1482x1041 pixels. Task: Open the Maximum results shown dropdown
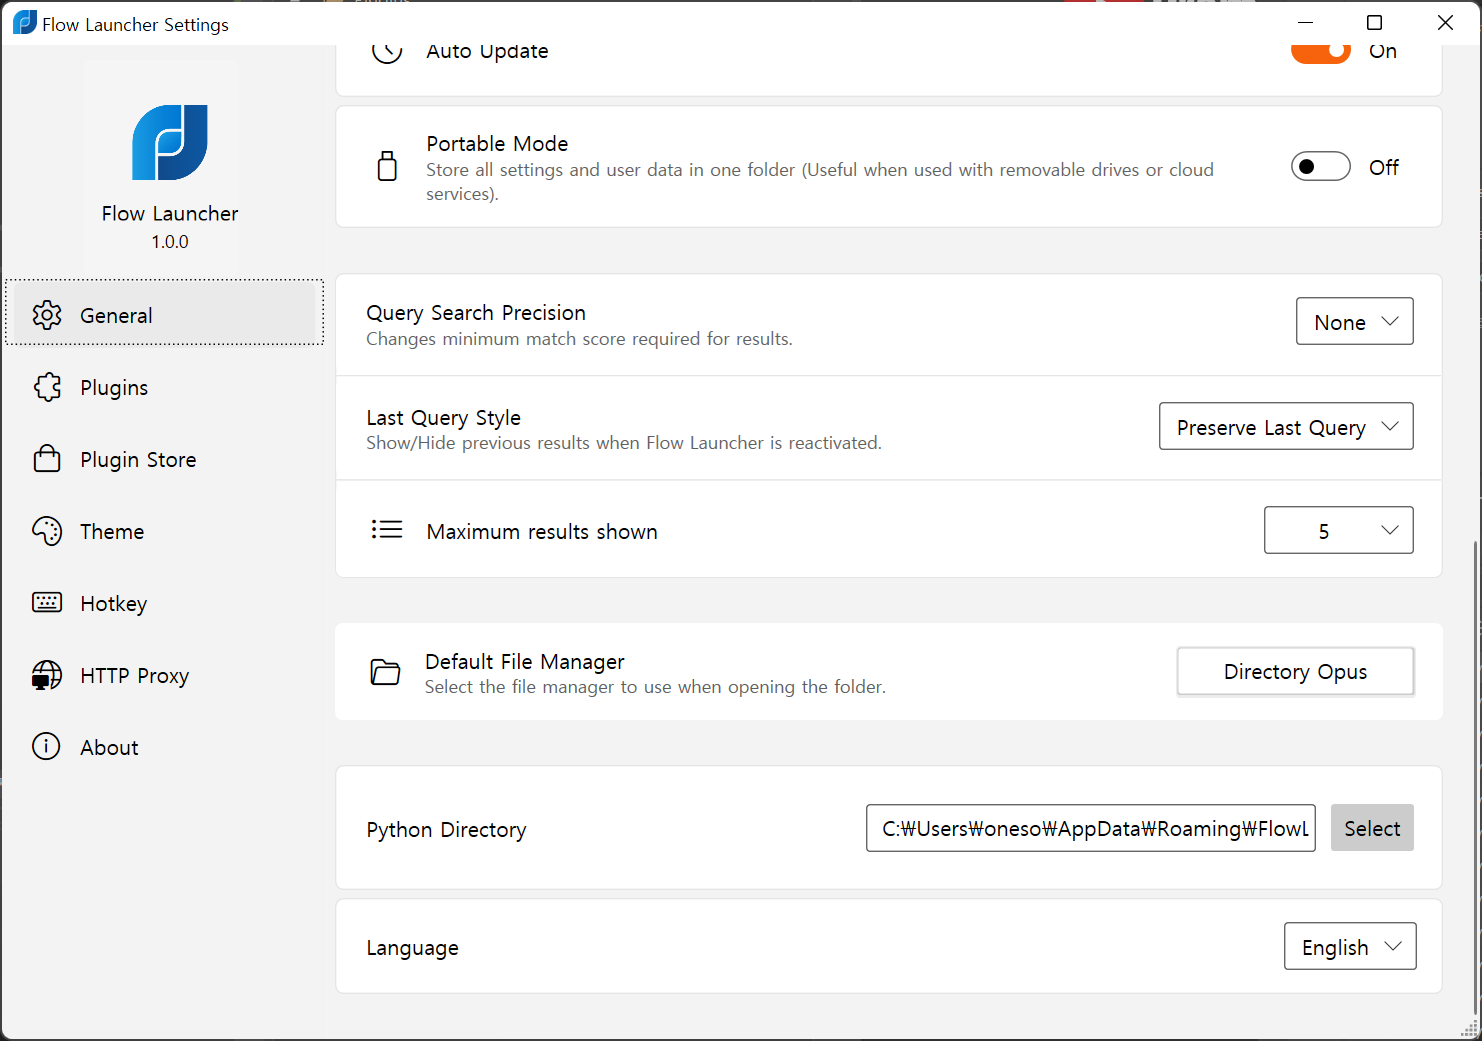(1338, 530)
